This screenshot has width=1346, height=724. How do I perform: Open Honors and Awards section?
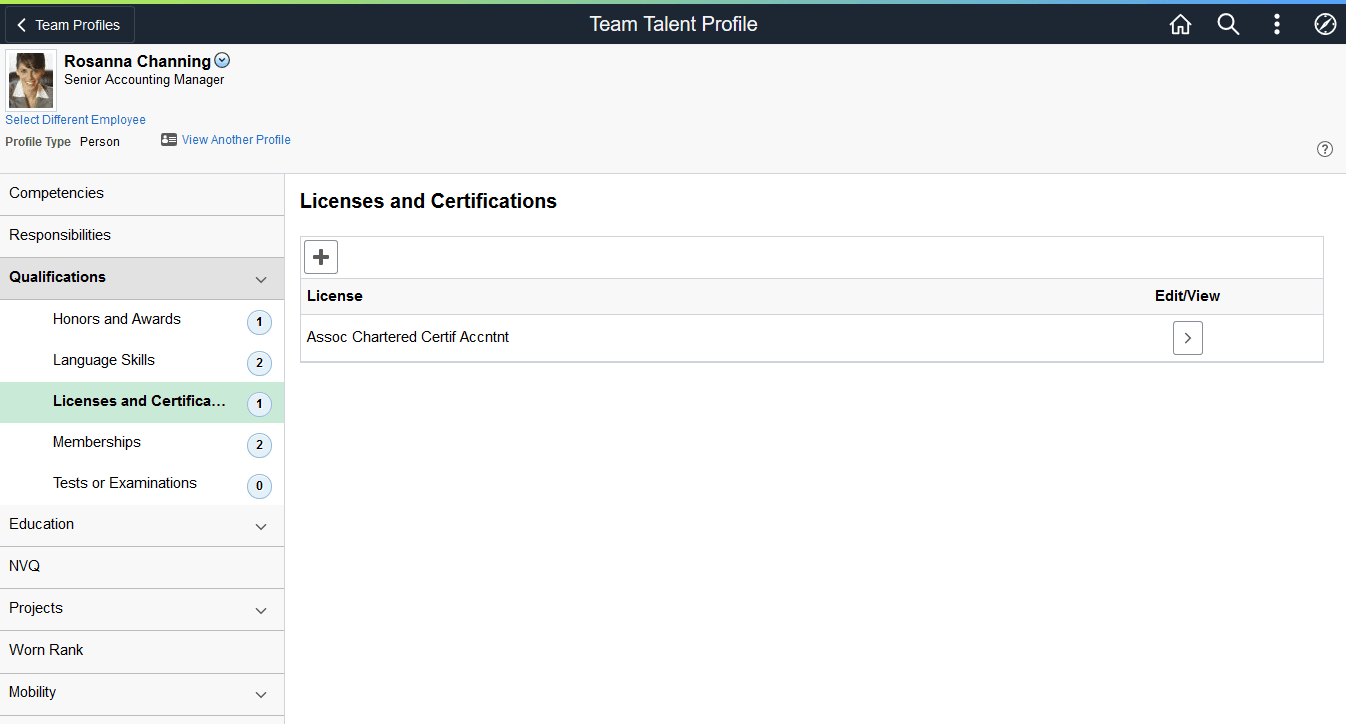click(x=116, y=318)
